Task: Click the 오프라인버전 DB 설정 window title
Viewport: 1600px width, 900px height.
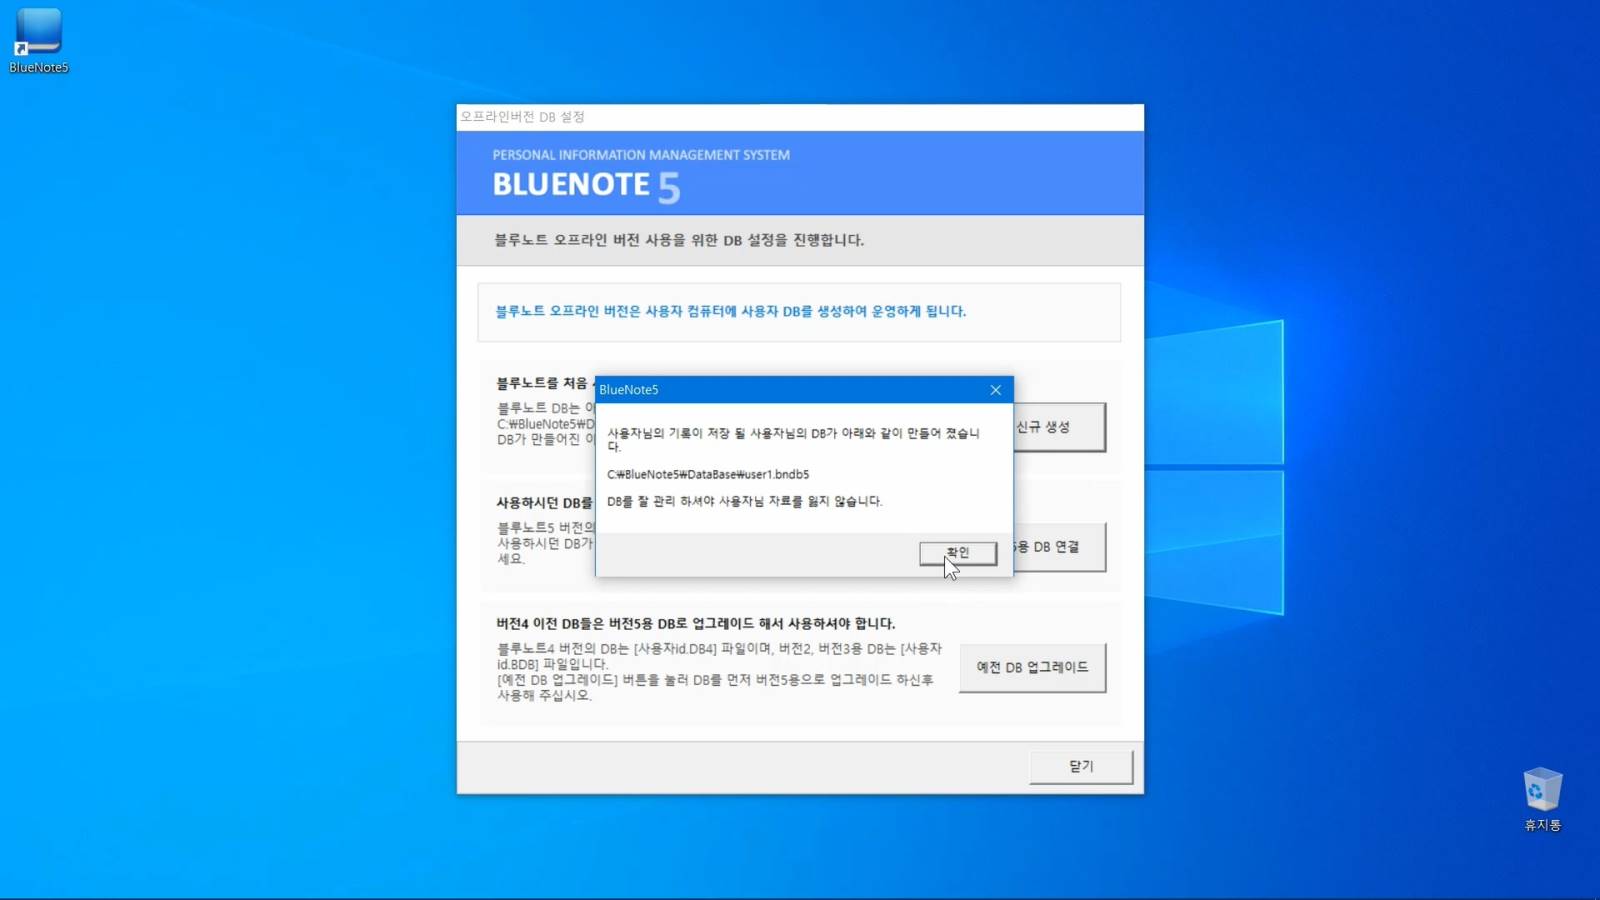Action: 522,117
